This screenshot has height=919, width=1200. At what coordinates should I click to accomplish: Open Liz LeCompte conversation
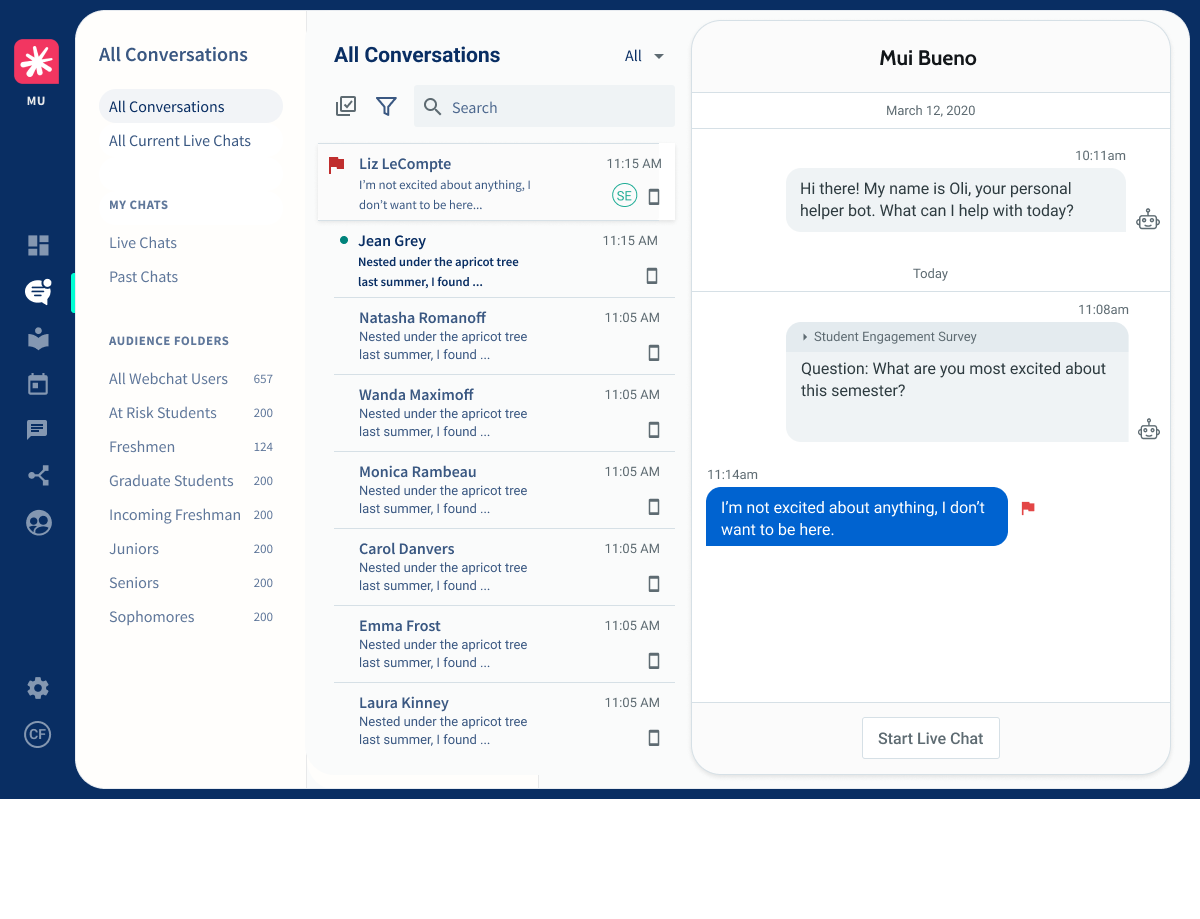[x=496, y=182]
